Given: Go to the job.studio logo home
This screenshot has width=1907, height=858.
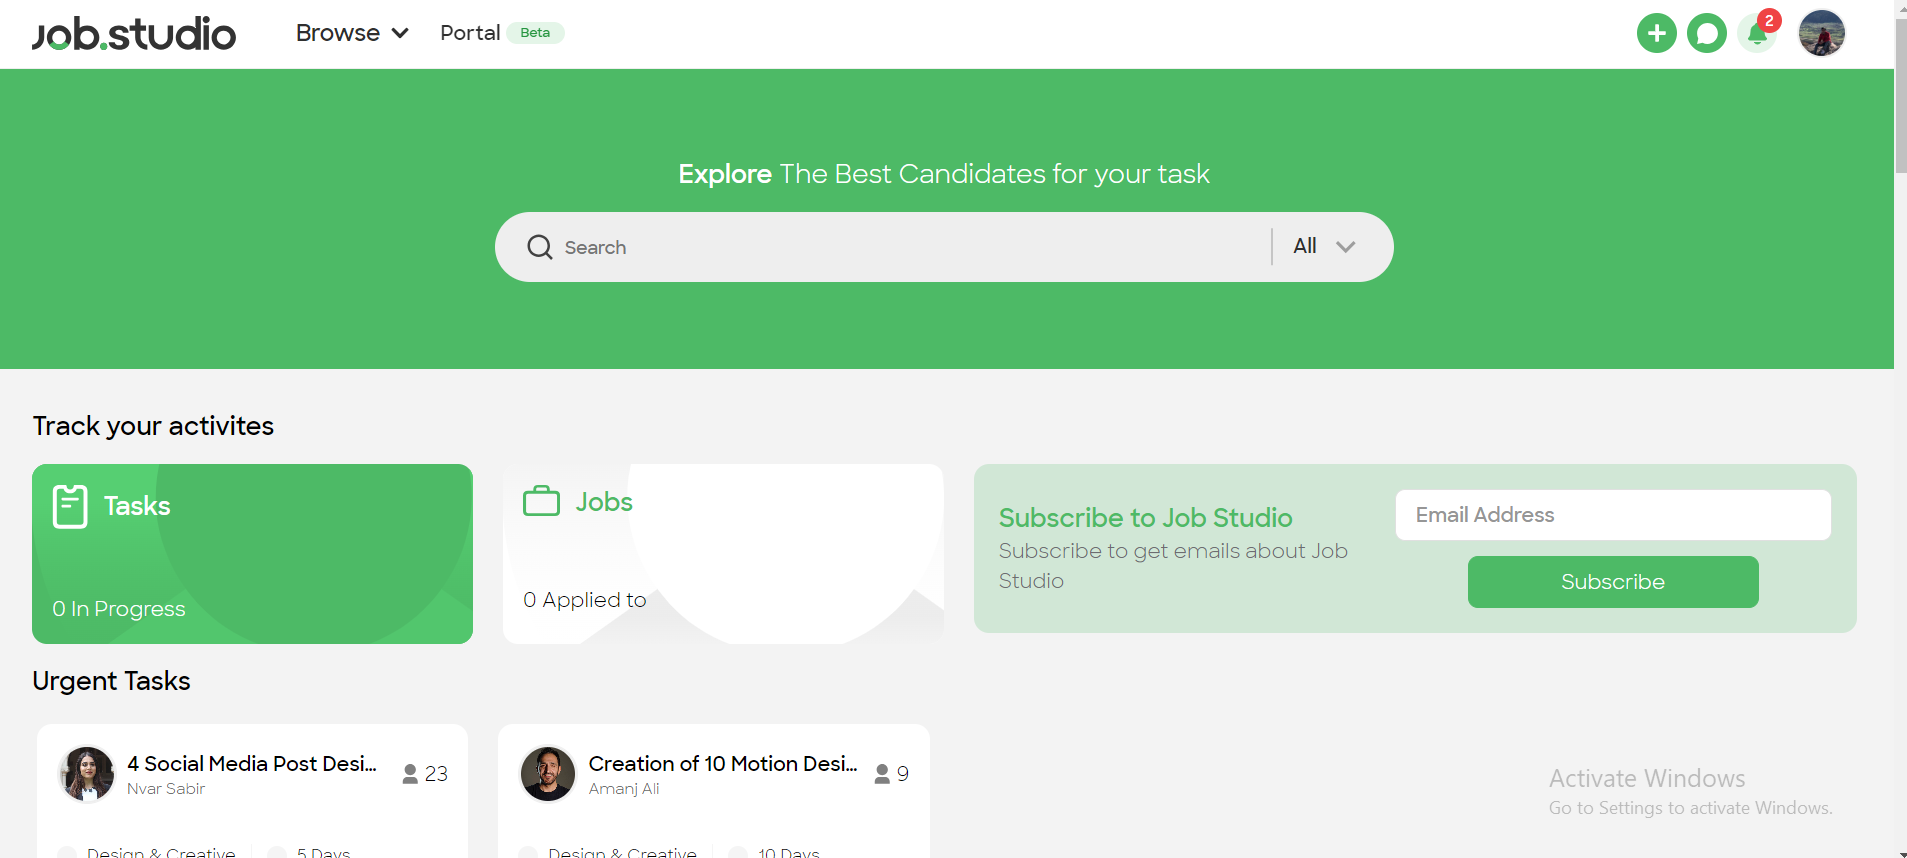Looking at the screenshot, I should [134, 33].
